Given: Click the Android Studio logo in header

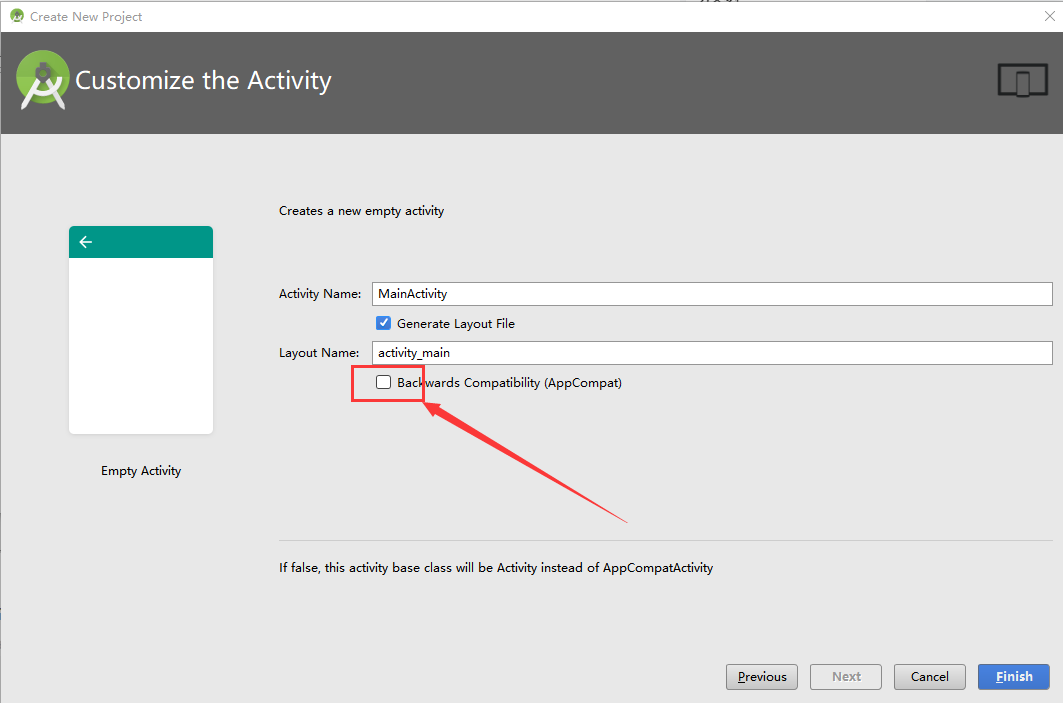Looking at the screenshot, I should tap(42, 80).
